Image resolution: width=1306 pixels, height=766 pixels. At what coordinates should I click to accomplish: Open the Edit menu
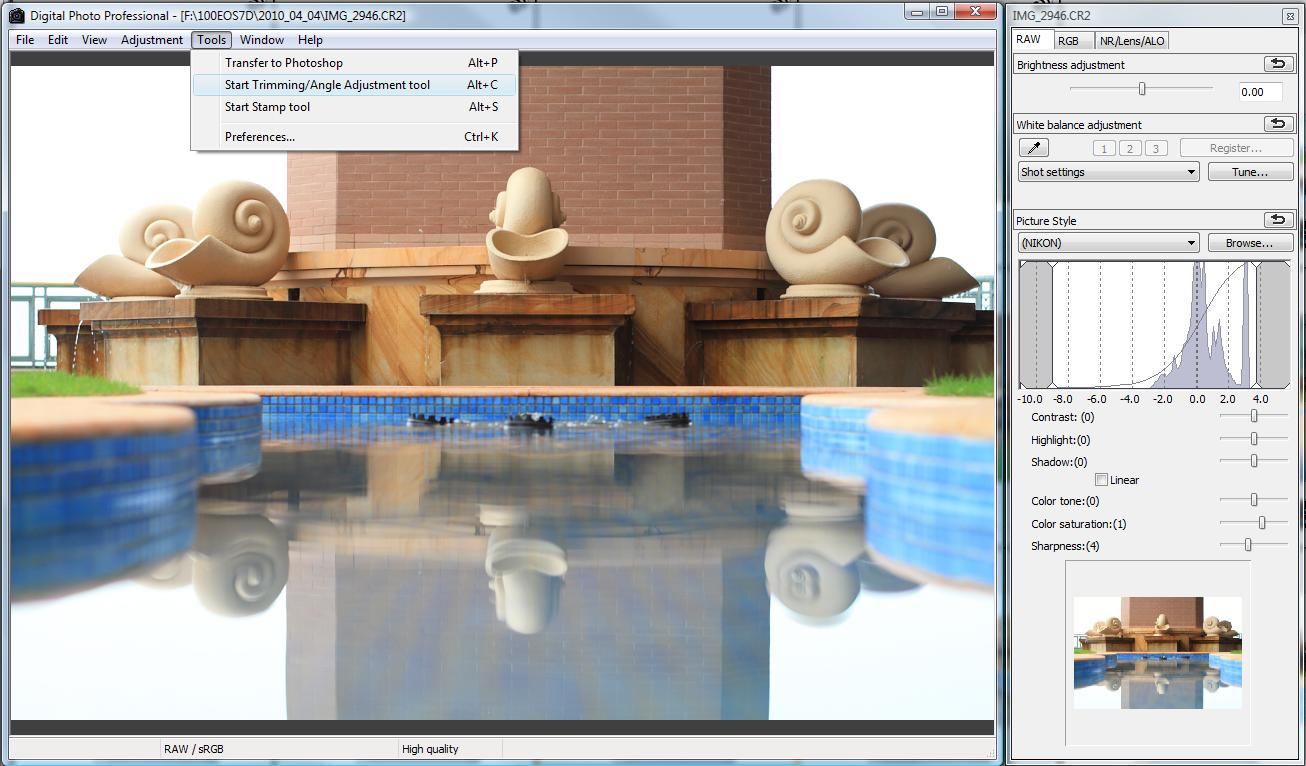pyautogui.click(x=58, y=40)
